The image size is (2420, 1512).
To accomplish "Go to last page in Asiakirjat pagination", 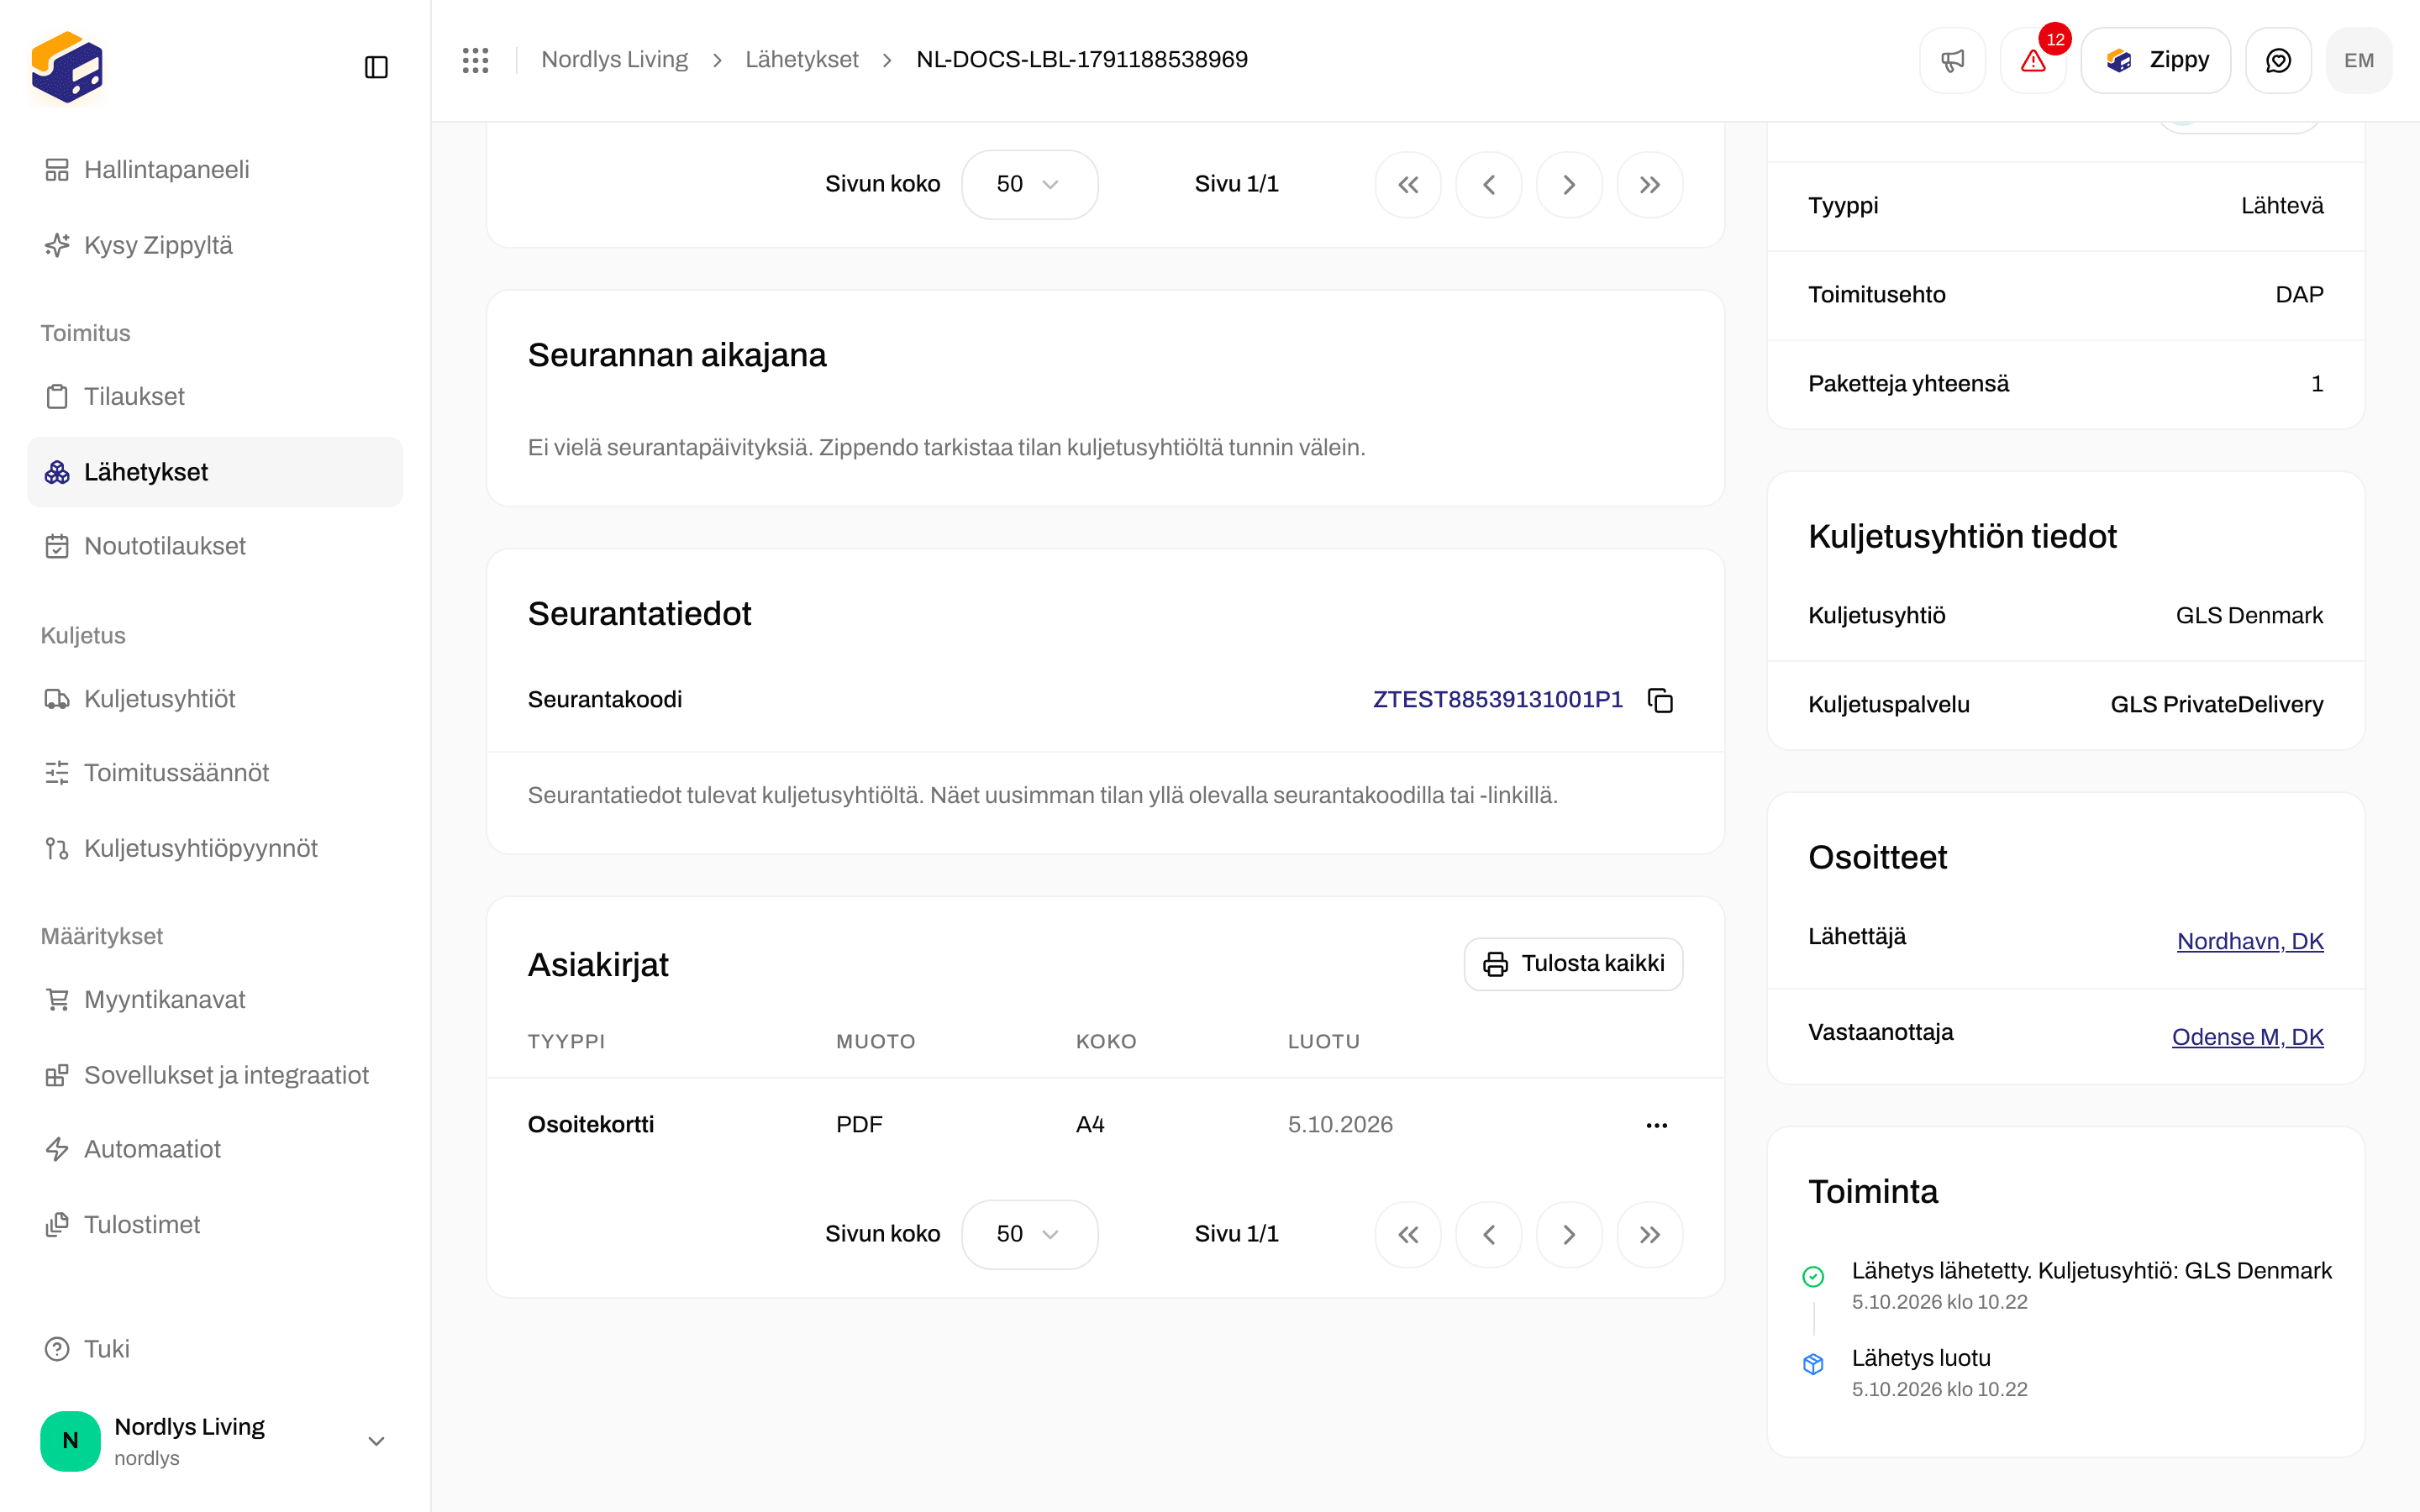I will 1650,1234.
